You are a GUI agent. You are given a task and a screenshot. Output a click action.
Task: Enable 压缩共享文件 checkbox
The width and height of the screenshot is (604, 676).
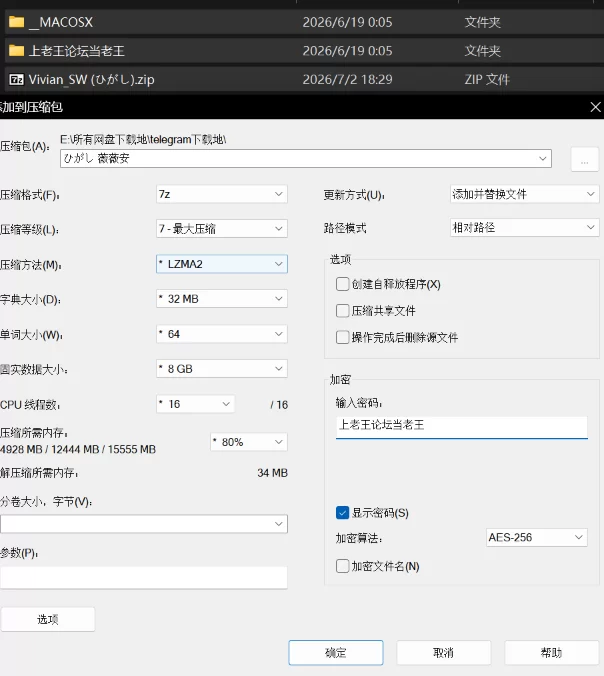tap(342, 311)
